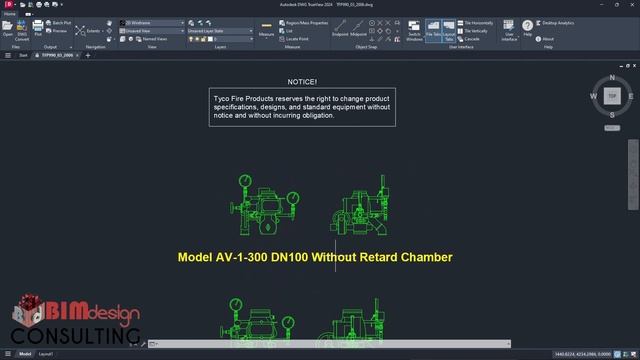This screenshot has width=640, height=360.
Task: Cascade open windows
Action: point(468,39)
